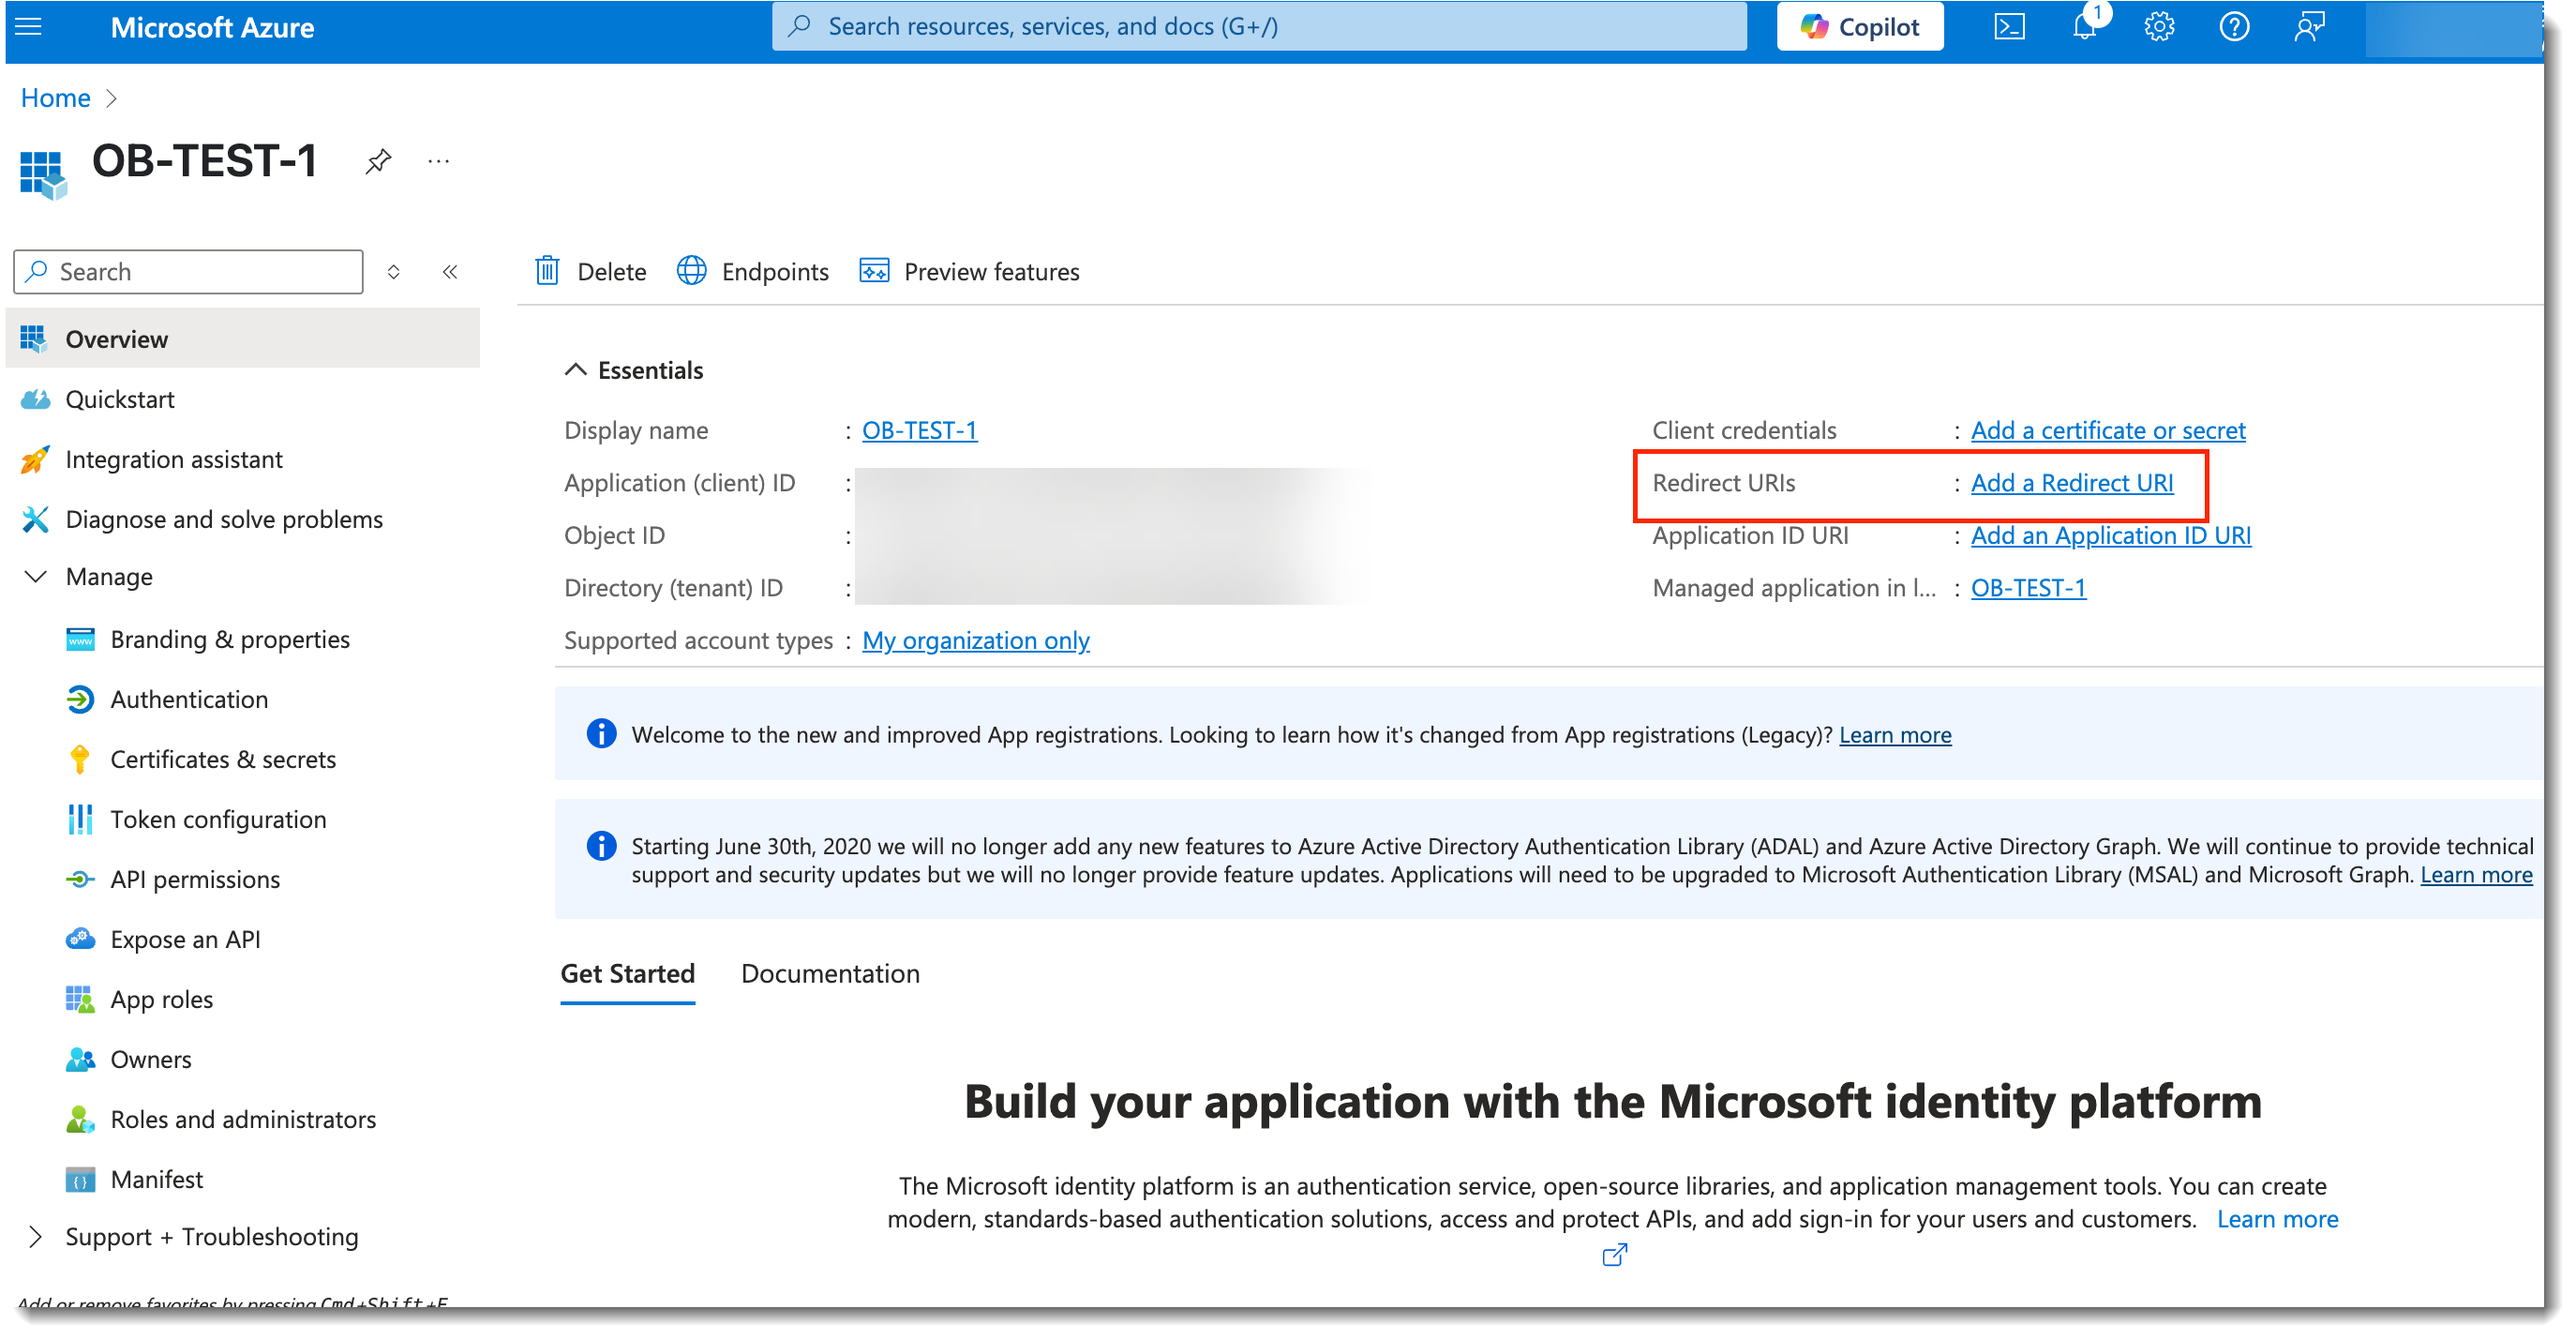Collapse the Essentials section

(x=575, y=370)
